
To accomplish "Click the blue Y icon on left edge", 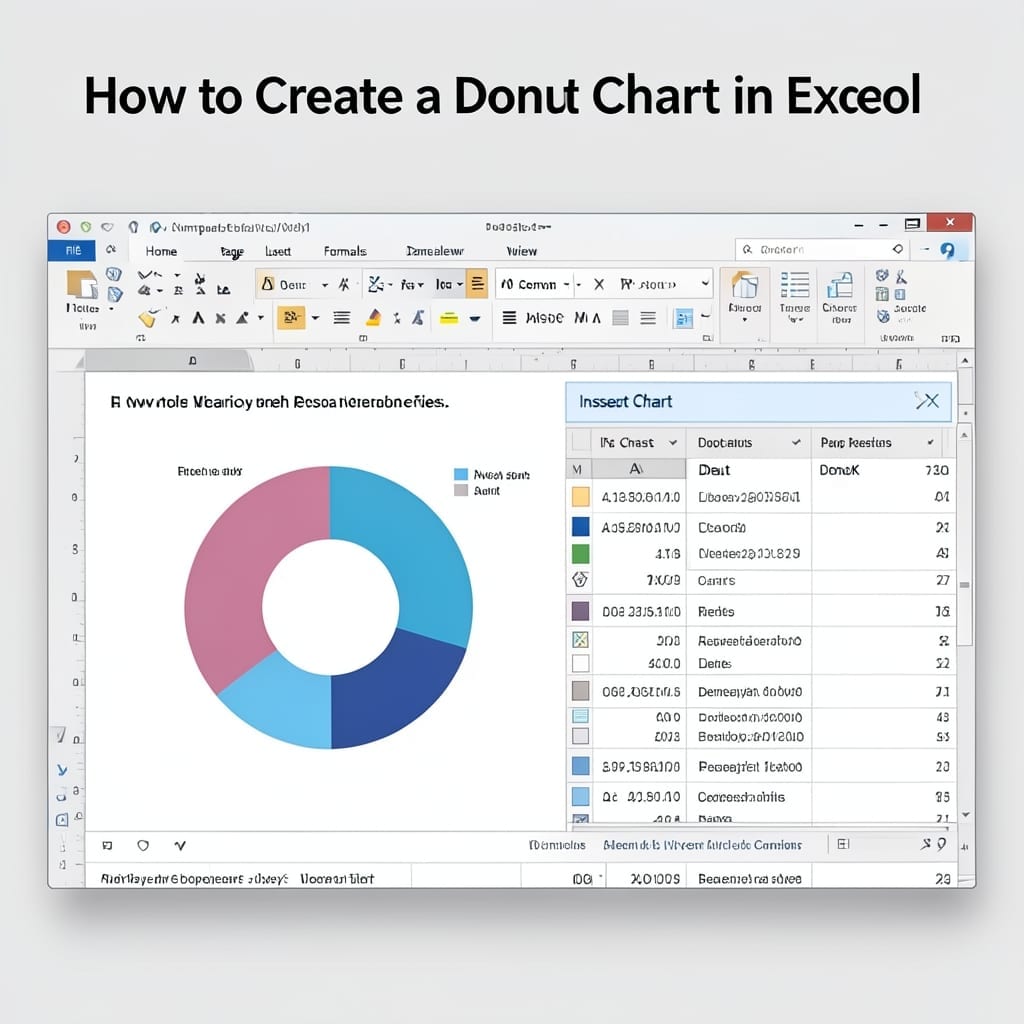I will coord(62,770).
